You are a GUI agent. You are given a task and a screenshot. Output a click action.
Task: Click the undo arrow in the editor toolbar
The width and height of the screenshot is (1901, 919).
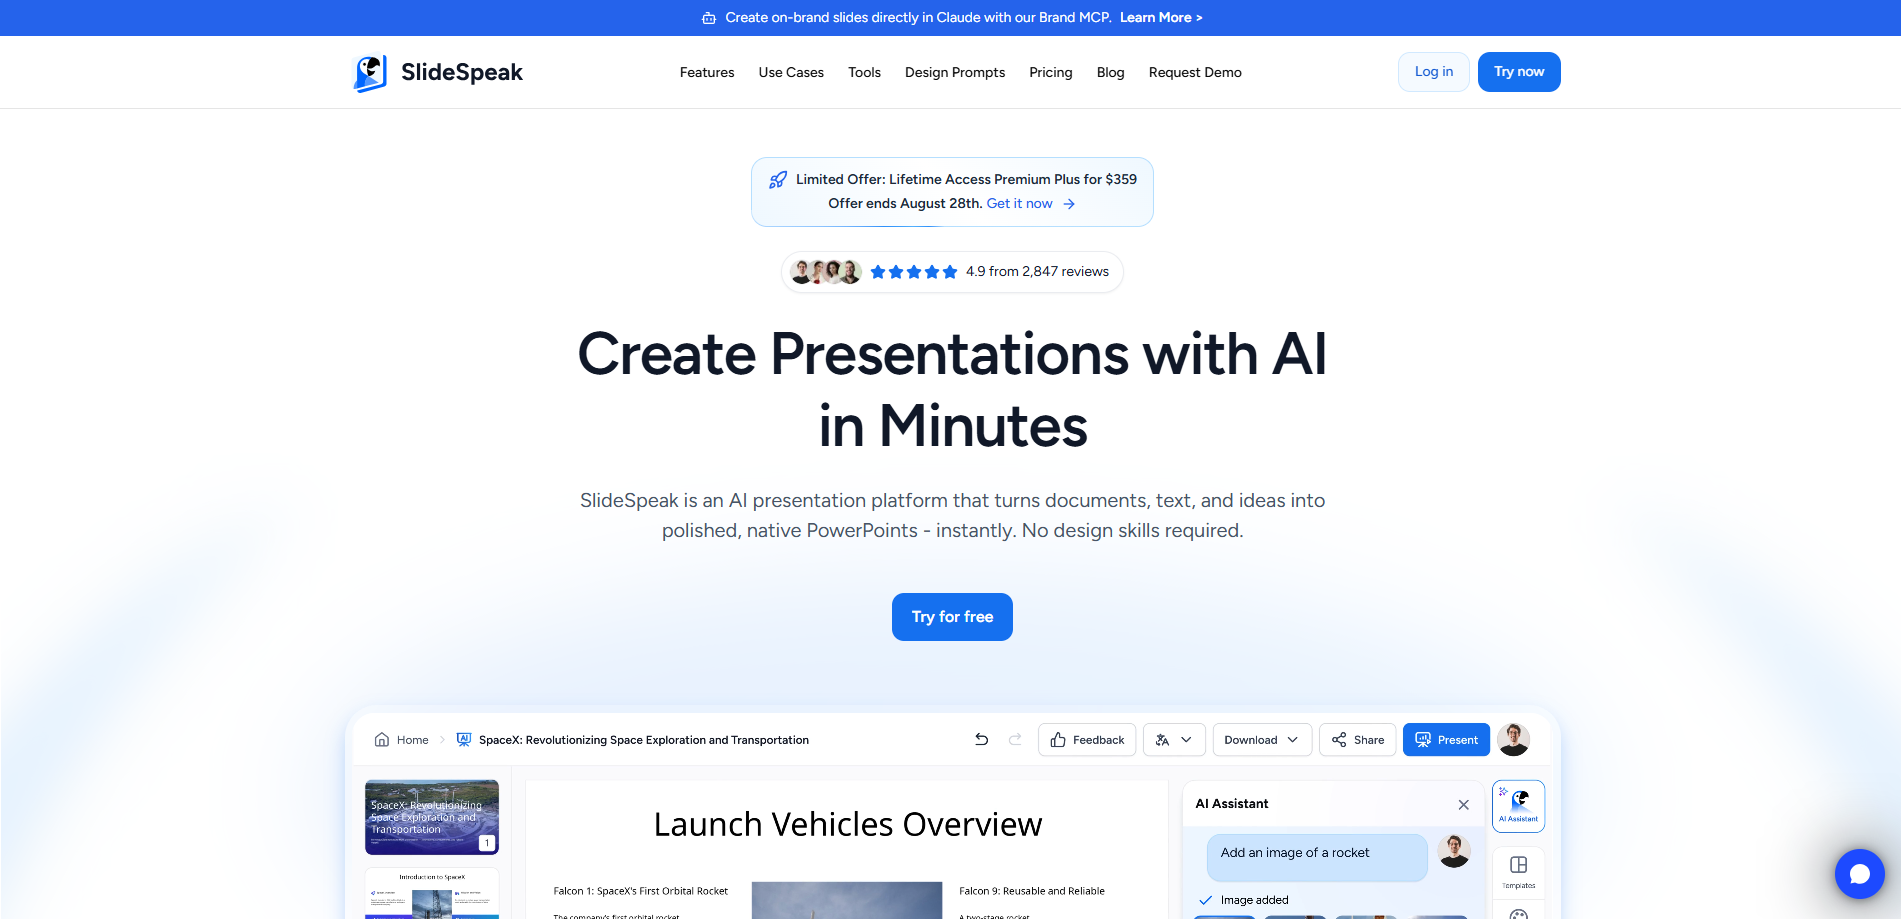click(982, 740)
